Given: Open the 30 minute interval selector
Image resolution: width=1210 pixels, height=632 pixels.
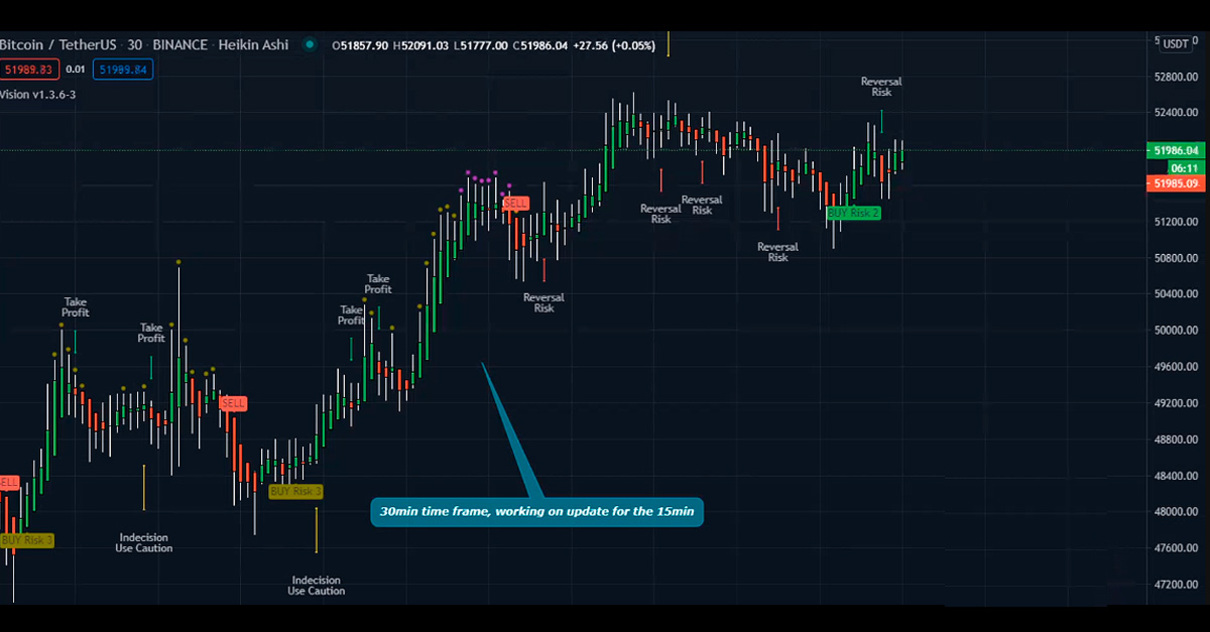Looking at the screenshot, I should (x=134, y=45).
